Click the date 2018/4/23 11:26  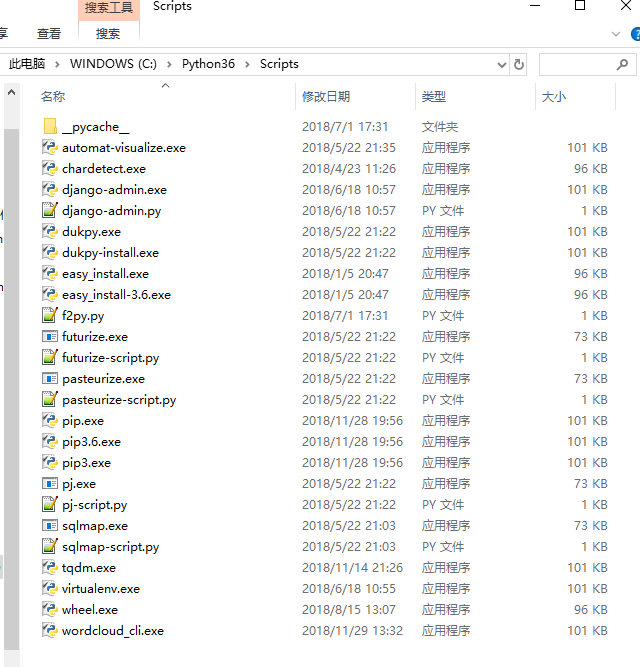[x=349, y=168]
